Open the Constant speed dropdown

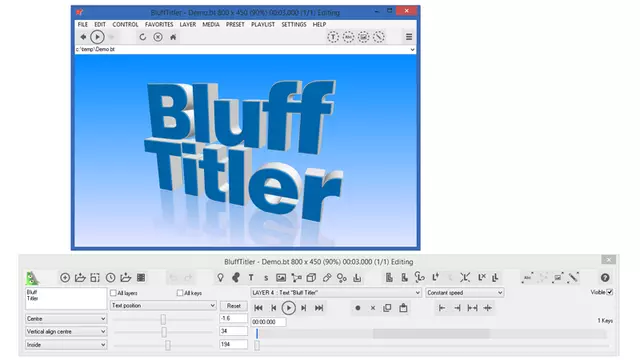tap(464, 293)
